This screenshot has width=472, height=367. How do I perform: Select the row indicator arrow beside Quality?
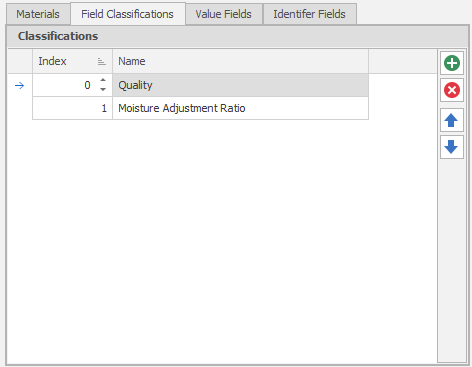(20, 86)
